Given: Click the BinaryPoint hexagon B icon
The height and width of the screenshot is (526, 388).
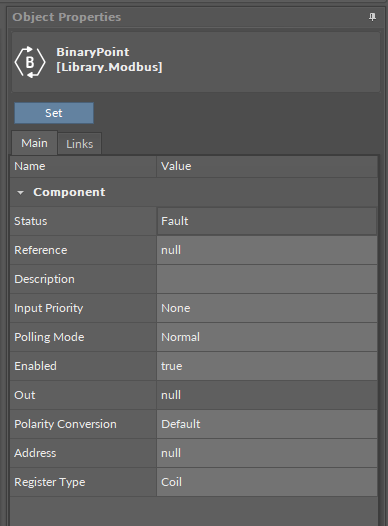Looking at the screenshot, I should point(30,62).
